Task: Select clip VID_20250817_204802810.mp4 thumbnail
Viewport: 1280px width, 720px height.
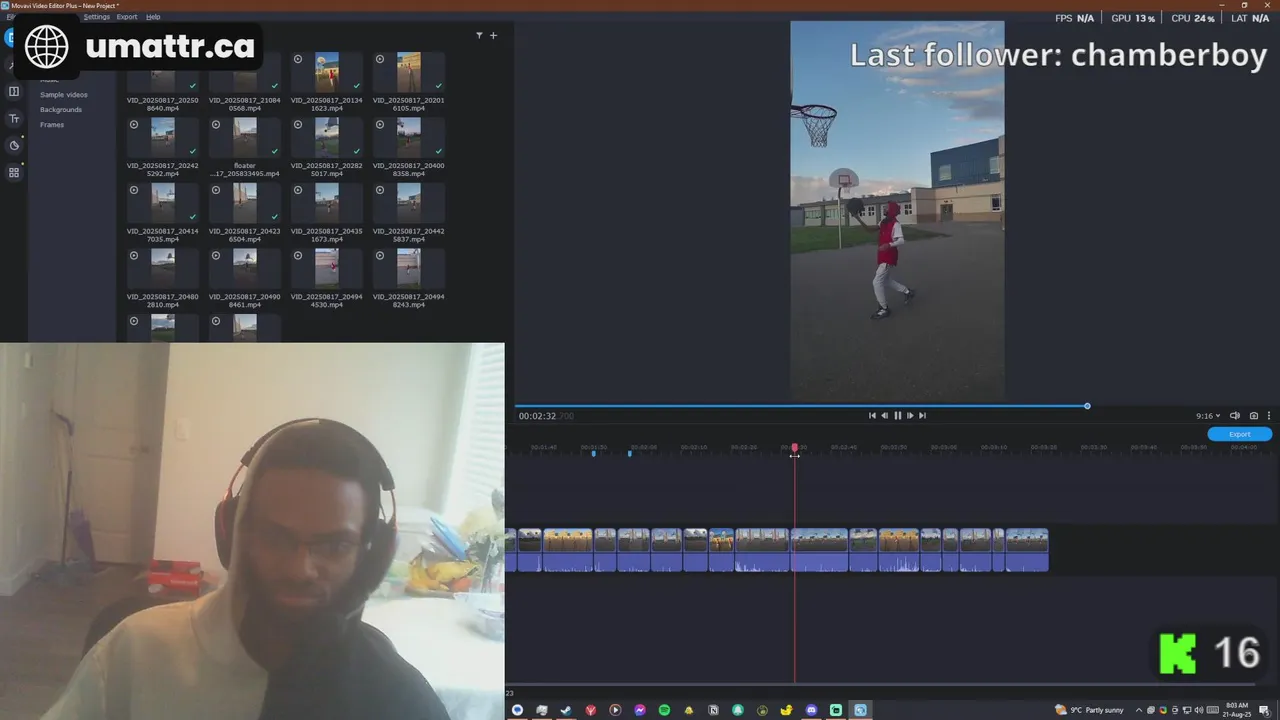Action: coord(163,268)
